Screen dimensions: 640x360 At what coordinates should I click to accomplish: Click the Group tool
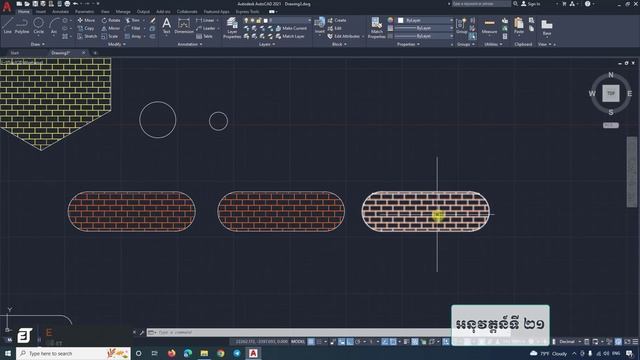[462, 25]
